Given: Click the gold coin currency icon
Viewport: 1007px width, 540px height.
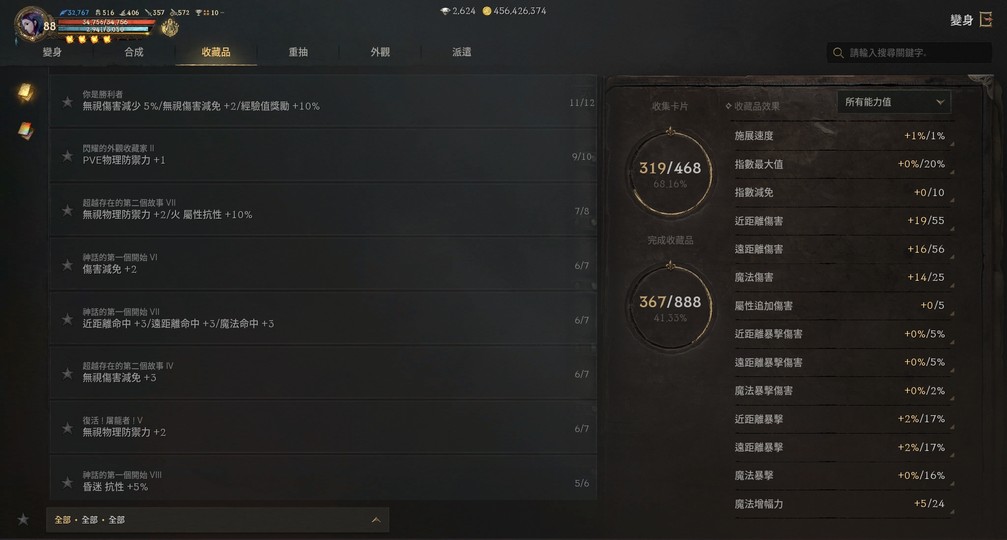Looking at the screenshot, I should point(487,11).
